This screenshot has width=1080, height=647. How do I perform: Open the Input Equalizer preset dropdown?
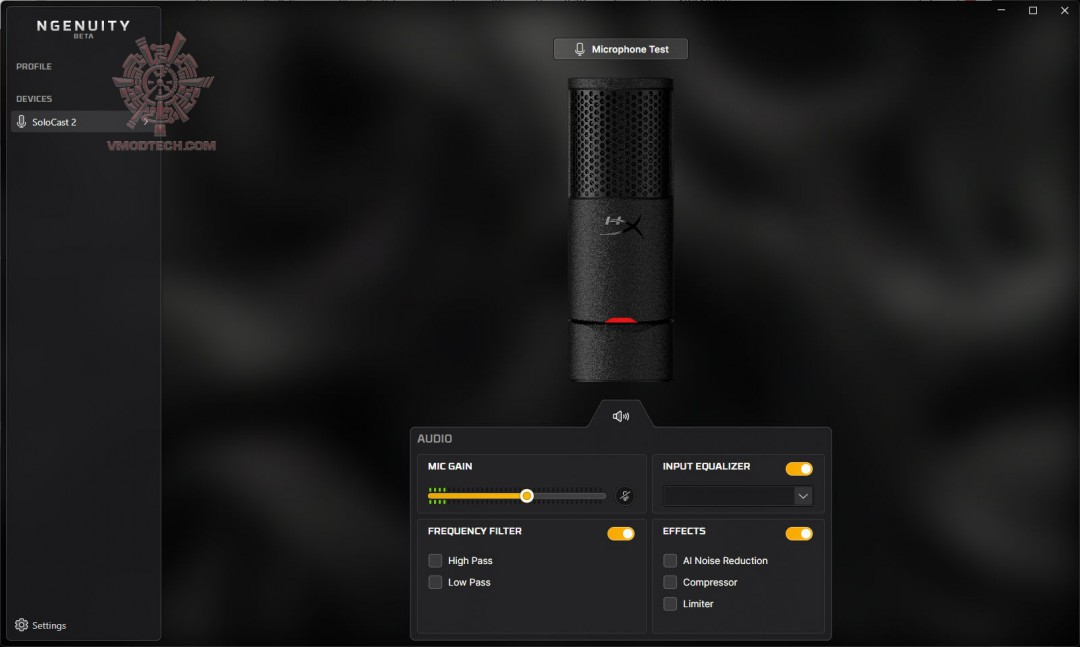[x=801, y=495]
